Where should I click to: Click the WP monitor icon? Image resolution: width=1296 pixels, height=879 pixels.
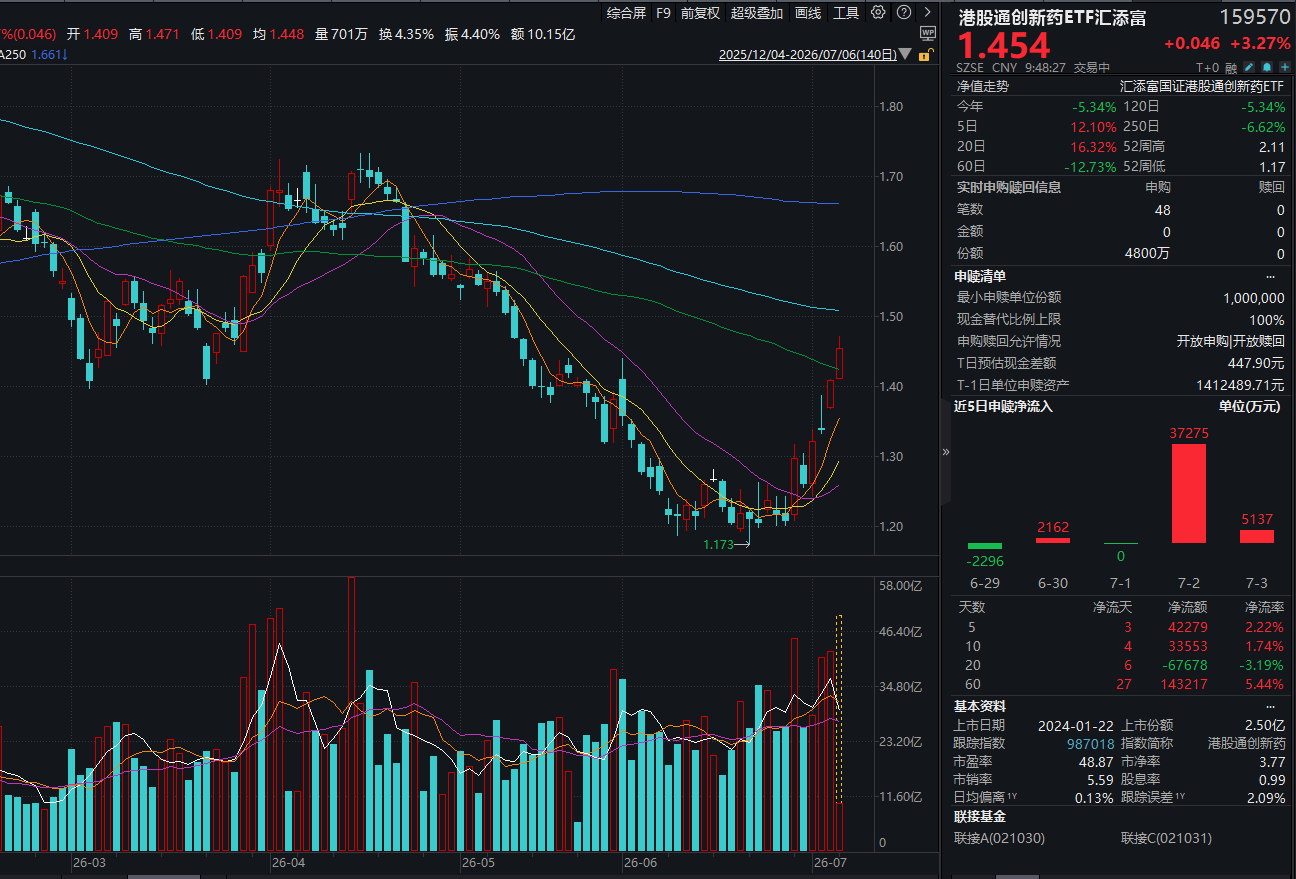[928, 33]
